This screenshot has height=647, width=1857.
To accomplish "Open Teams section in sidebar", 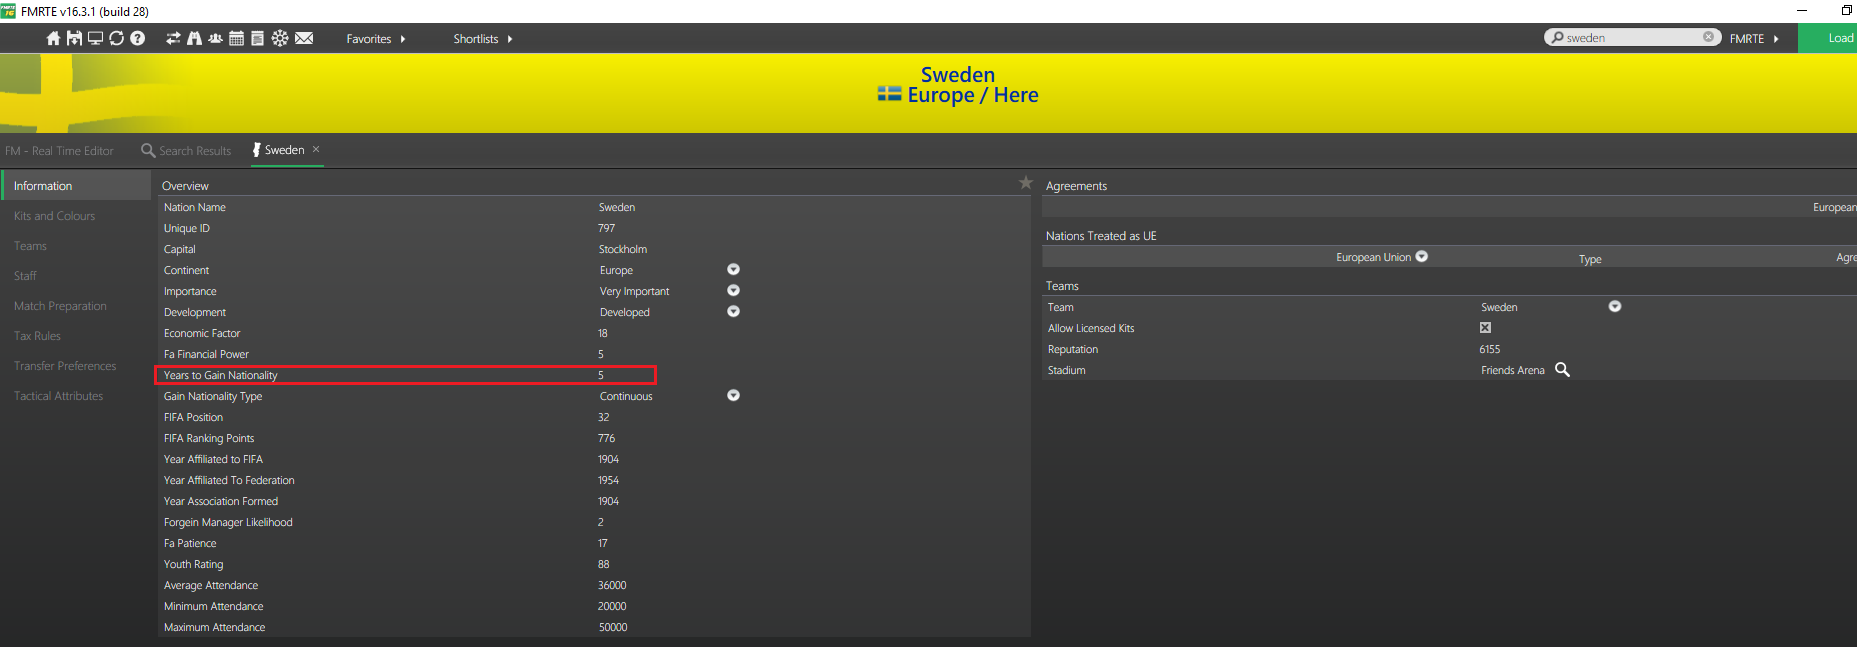I will (x=30, y=246).
